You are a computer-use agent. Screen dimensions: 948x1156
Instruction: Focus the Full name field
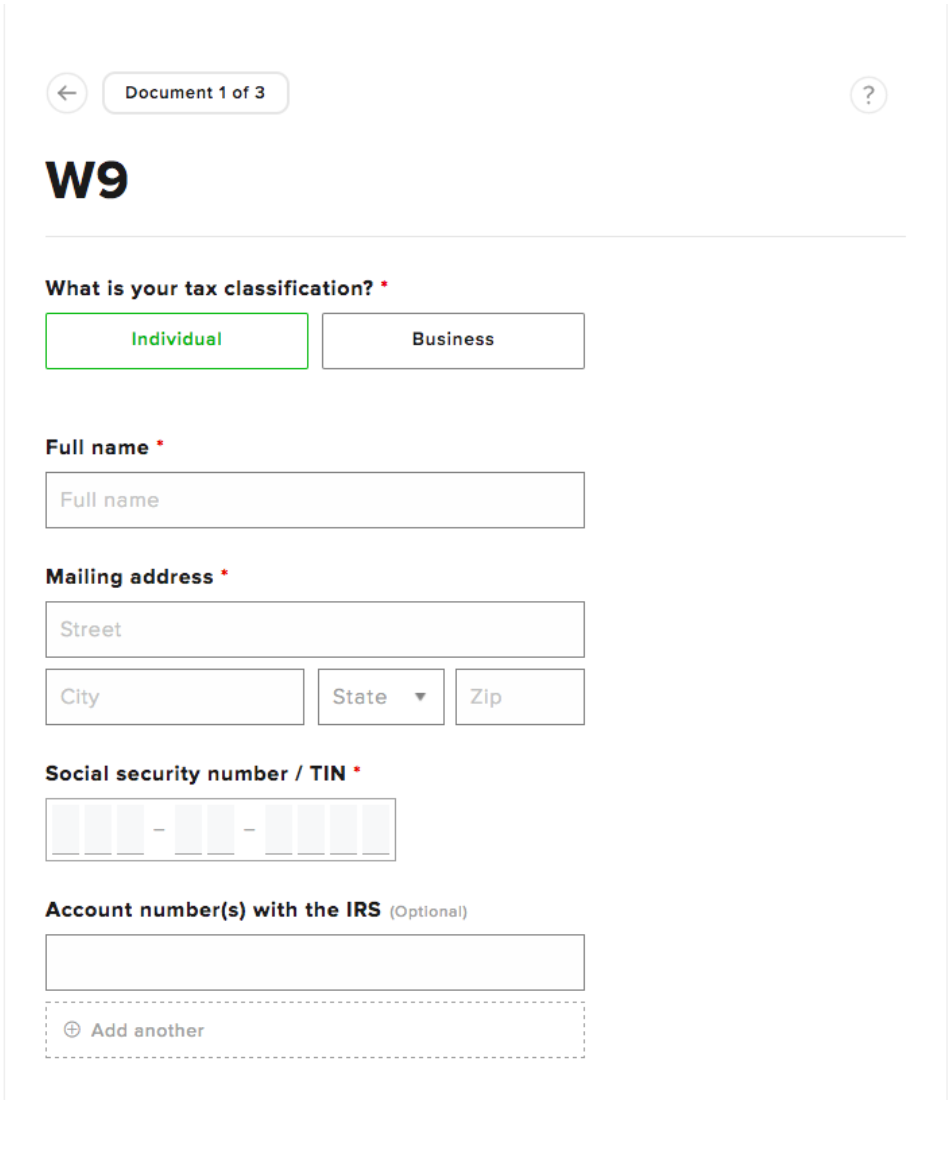tap(315, 500)
